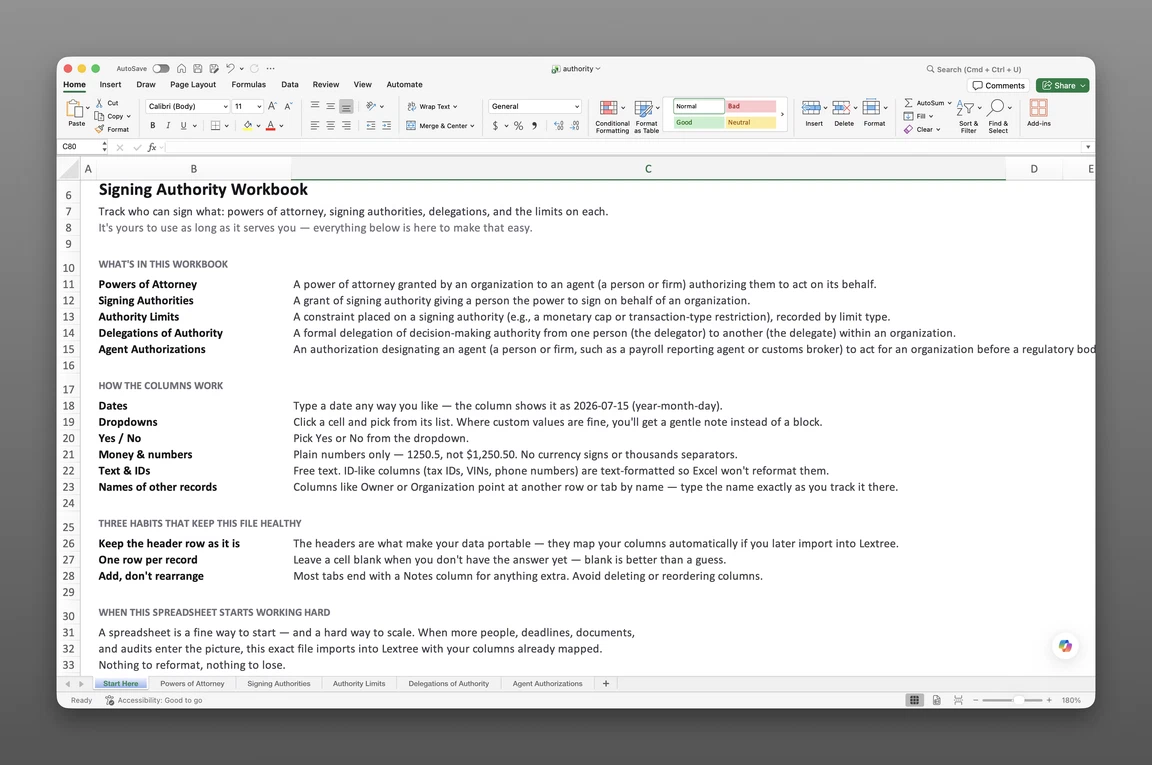The height and width of the screenshot is (765, 1152).
Task: Open the Formulas ribbon tab
Action: pyautogui.click(x=248, y=85)
